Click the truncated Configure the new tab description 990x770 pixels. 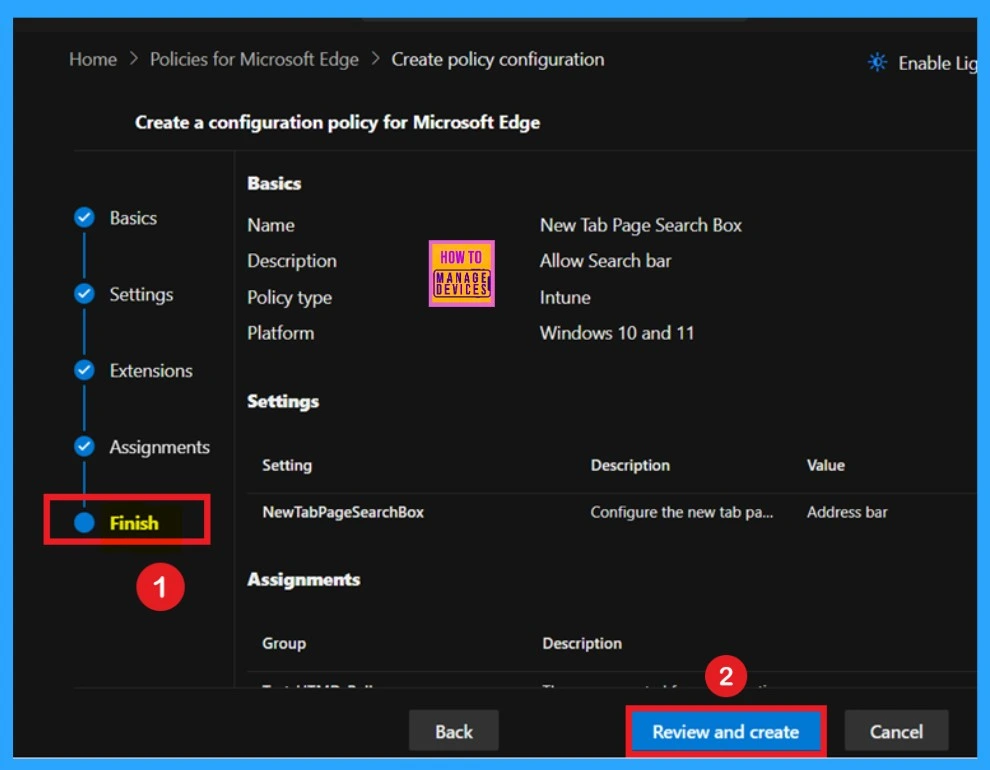point(682,512)
